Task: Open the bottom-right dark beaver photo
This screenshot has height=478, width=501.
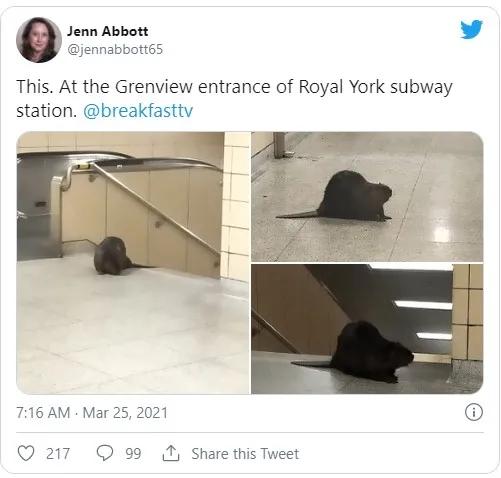Action: (x=367, y=329)
